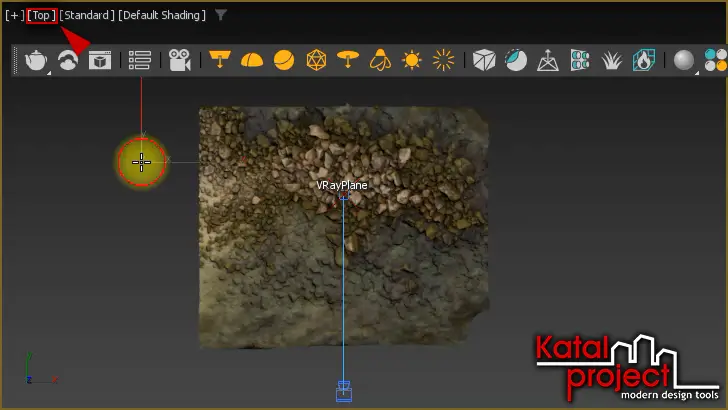Image resolution: width=728 pixels, height=410 pixels.
Task: Select the yellow light helper in viewport
Action: point(142,162)
